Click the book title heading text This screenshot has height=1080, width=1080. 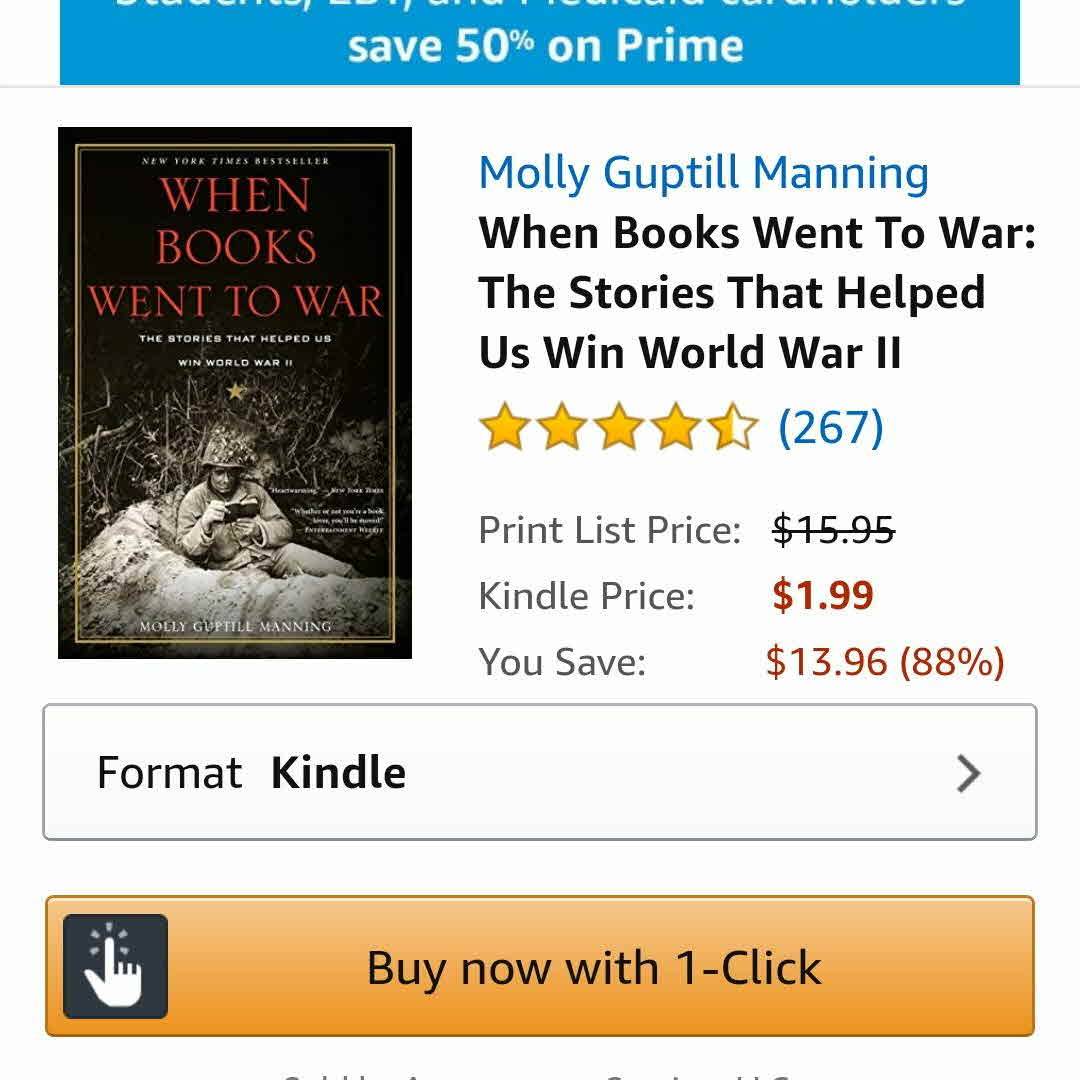757,292
